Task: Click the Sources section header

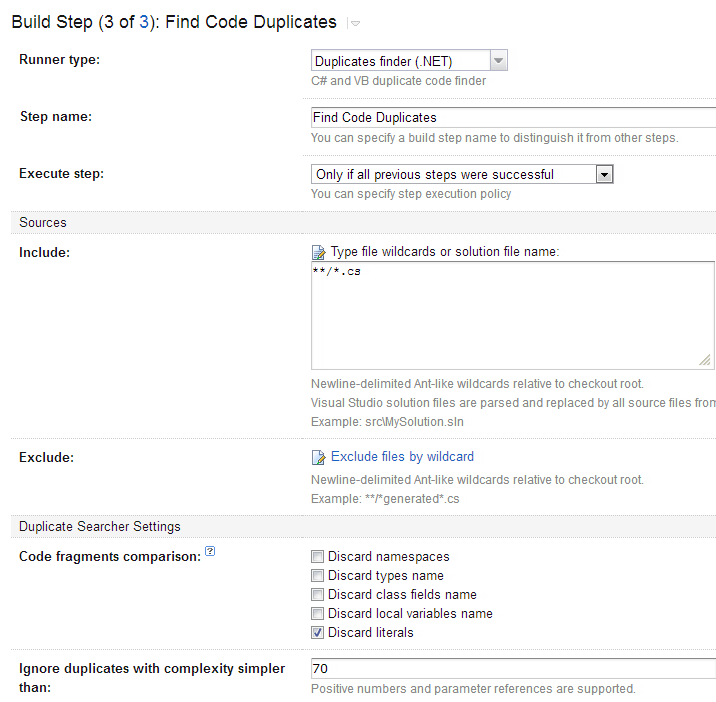Action: coord(43,222)
